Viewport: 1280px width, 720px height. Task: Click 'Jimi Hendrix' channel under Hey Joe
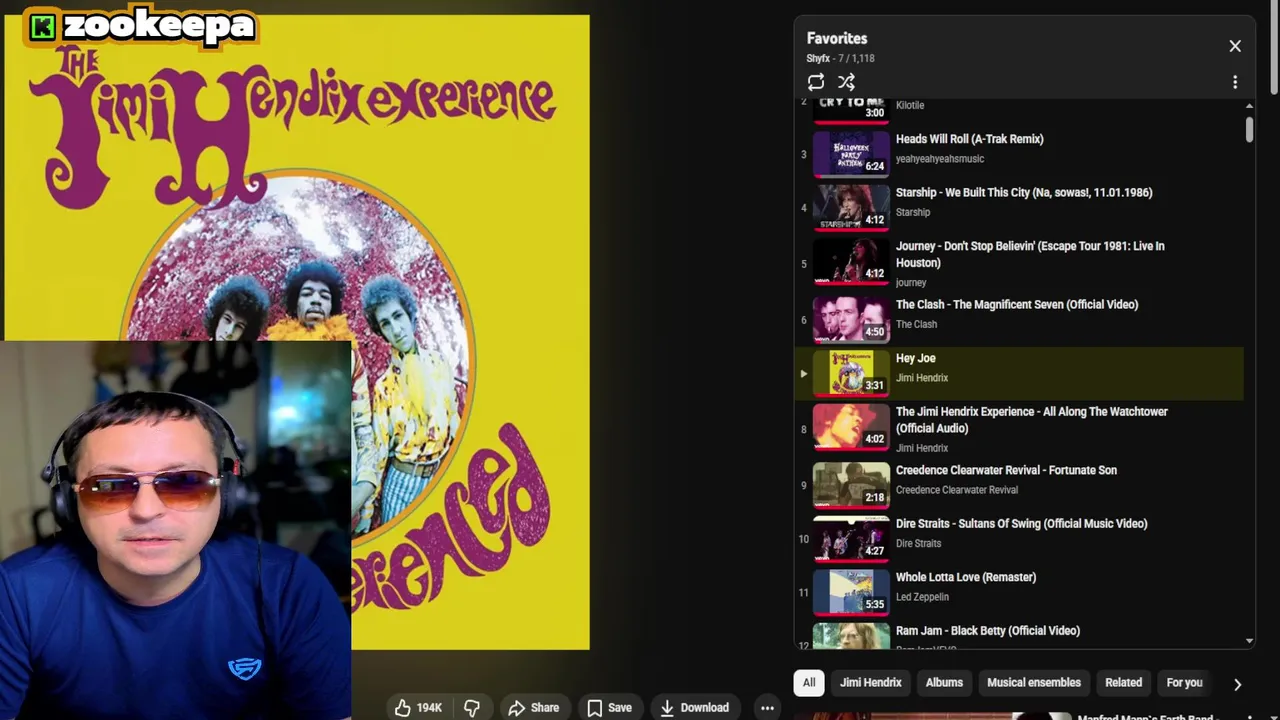pyautogui.click(x=922, y=378)
